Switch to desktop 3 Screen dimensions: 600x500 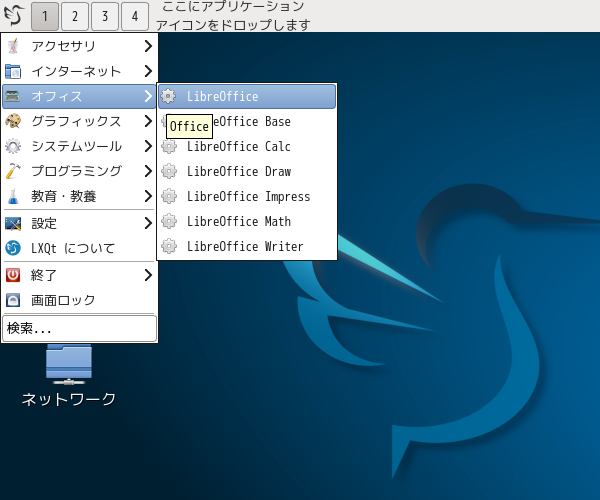click(105, 16)
